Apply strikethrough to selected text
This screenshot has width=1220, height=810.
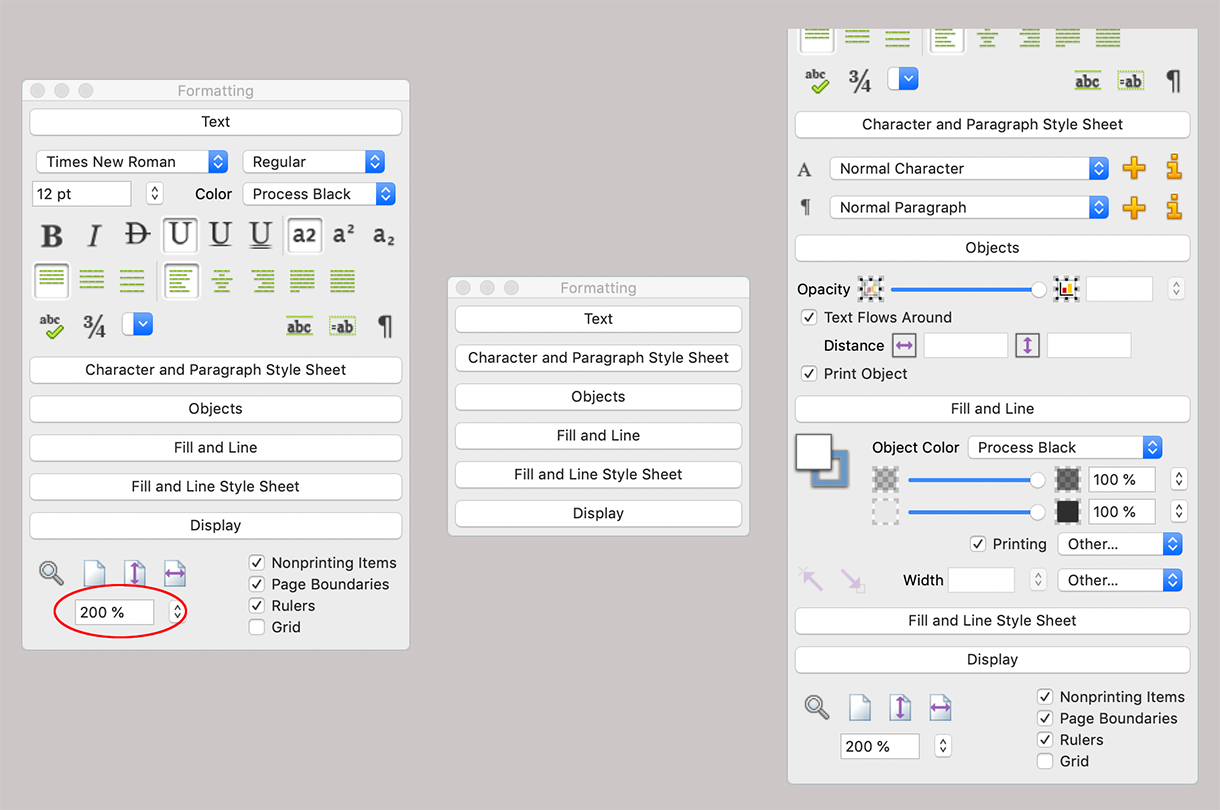137,235
